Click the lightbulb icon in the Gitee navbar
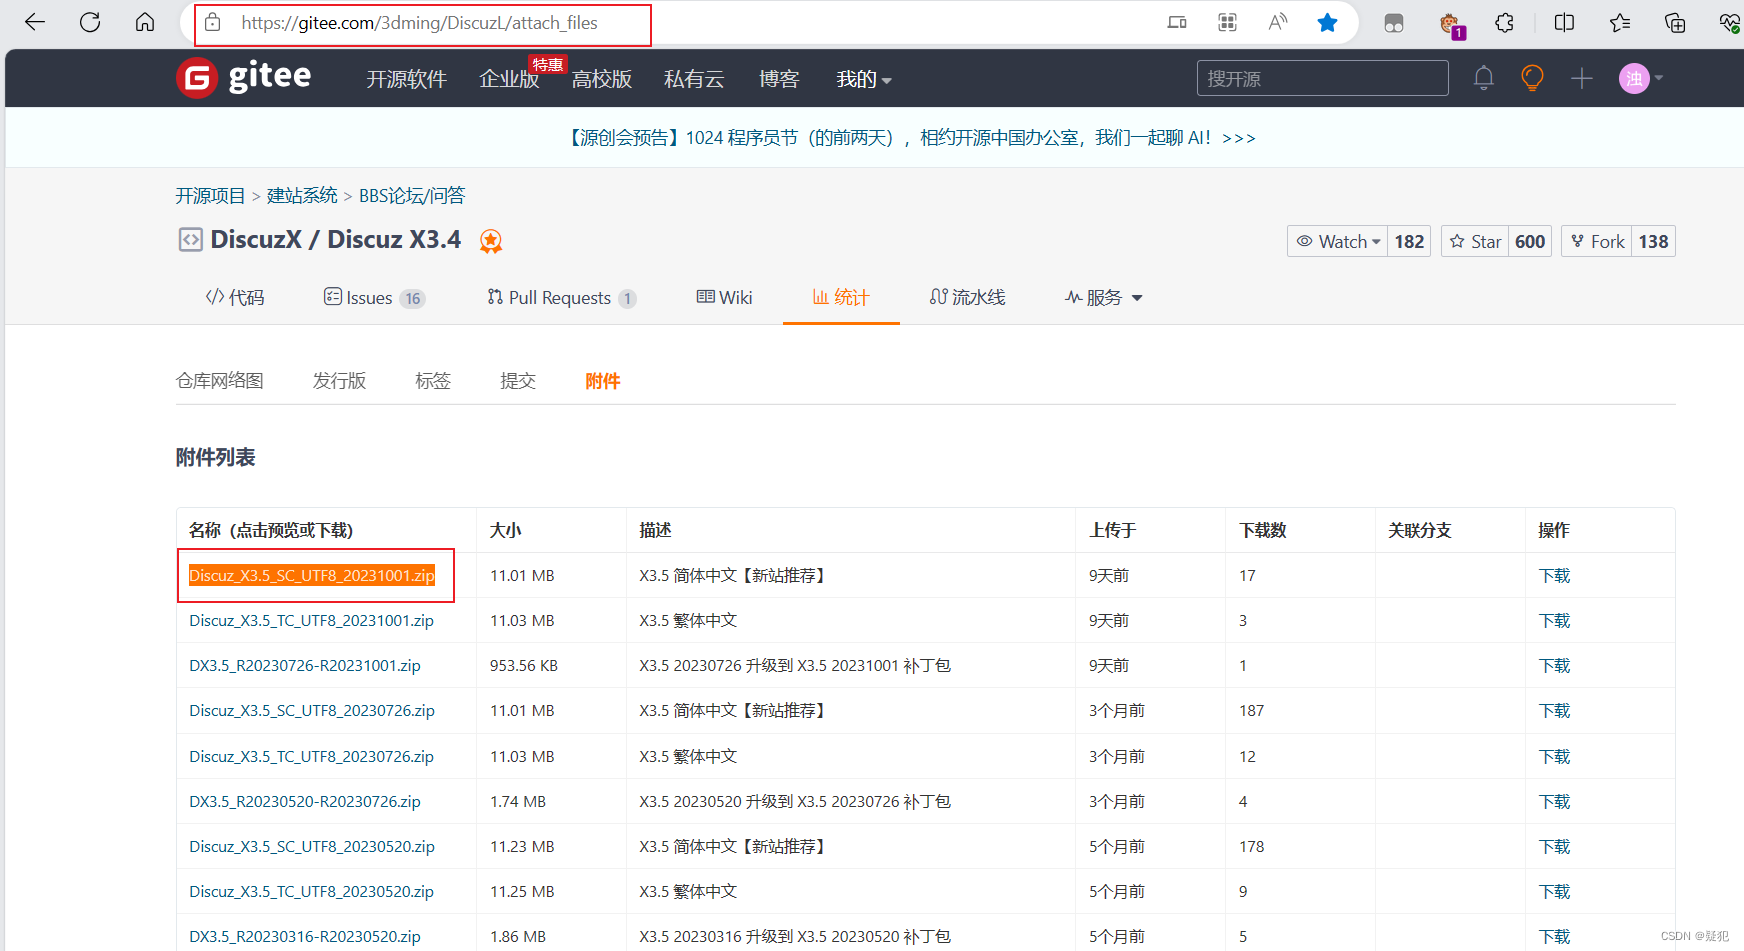Image resolution: width=1744 pixels, height=951 pixels. point(1532,77)
